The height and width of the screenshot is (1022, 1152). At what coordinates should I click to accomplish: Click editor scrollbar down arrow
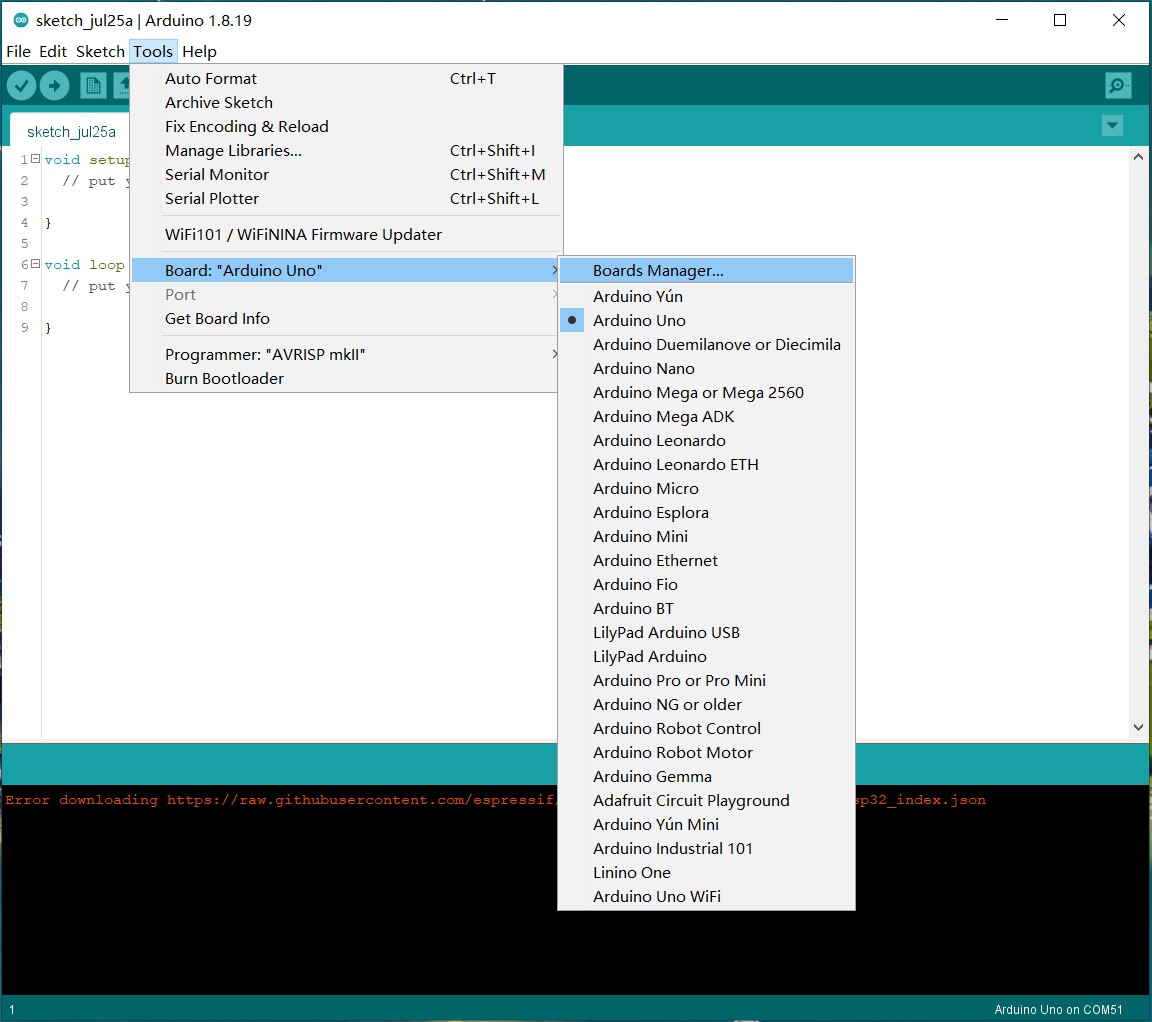(x=1138, y=727)
